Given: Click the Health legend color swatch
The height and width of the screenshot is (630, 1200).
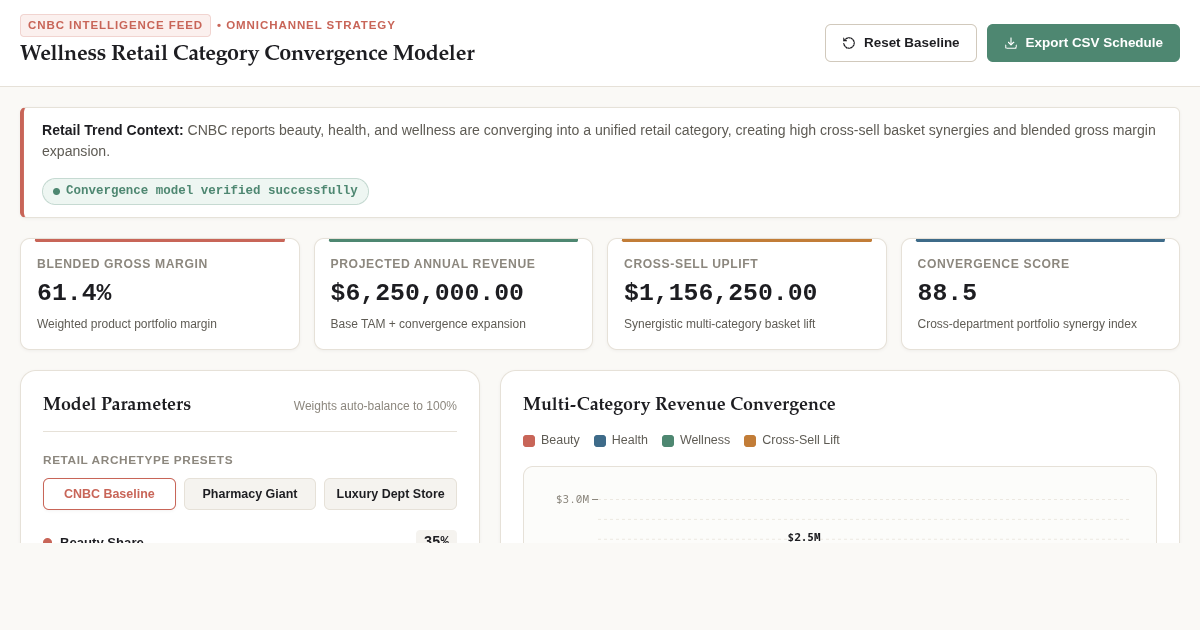Looking at the screenshot, I should pyautogui.click(x=600, y=441).
